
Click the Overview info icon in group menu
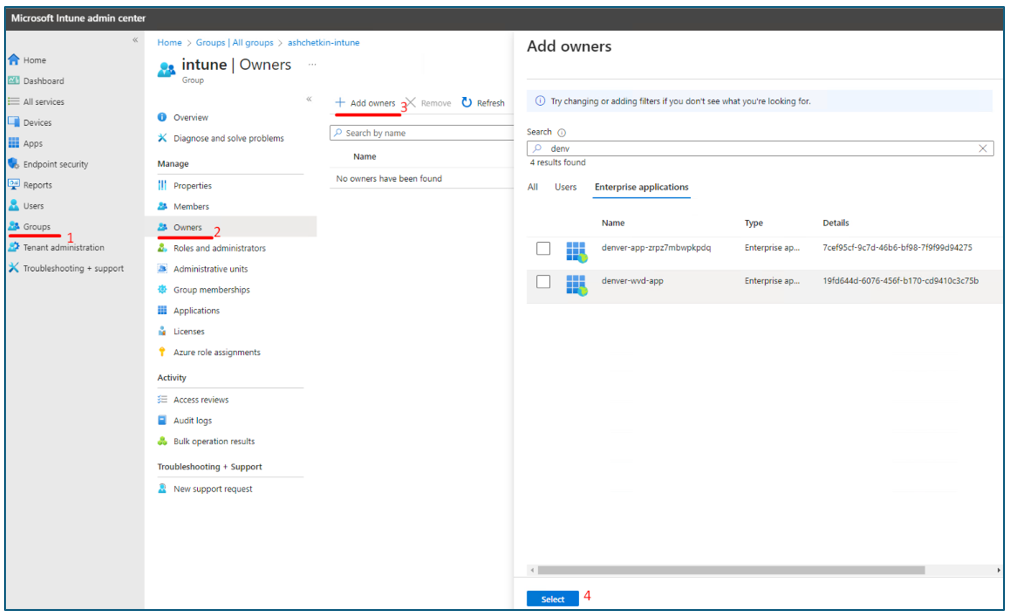(162, 117)
